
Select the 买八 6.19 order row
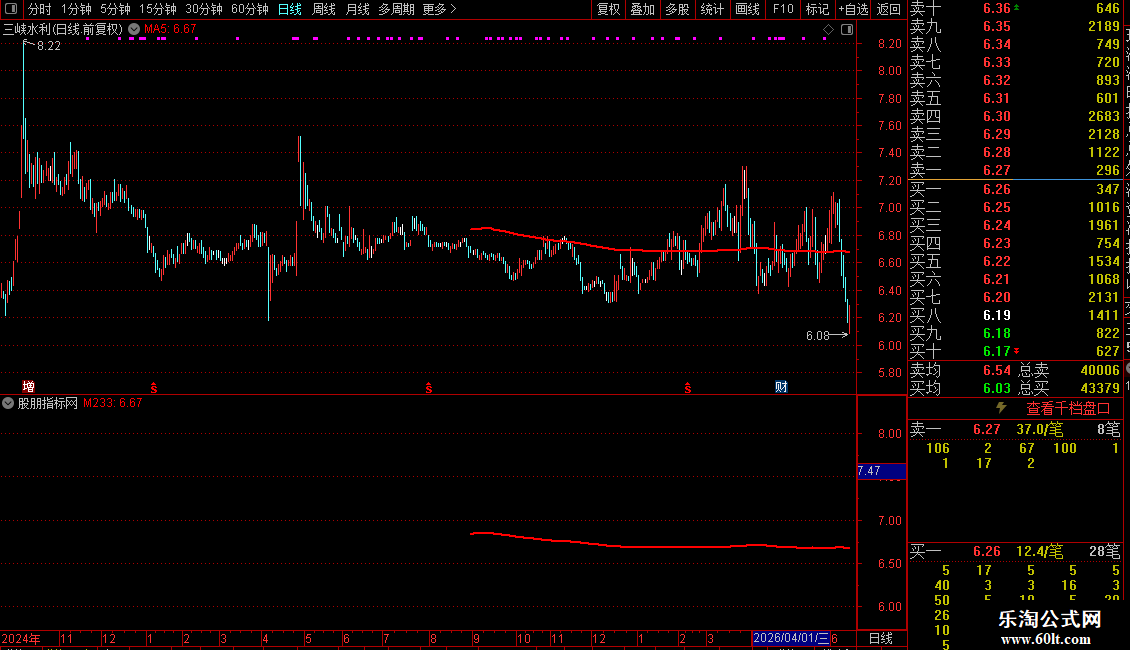1015,315
